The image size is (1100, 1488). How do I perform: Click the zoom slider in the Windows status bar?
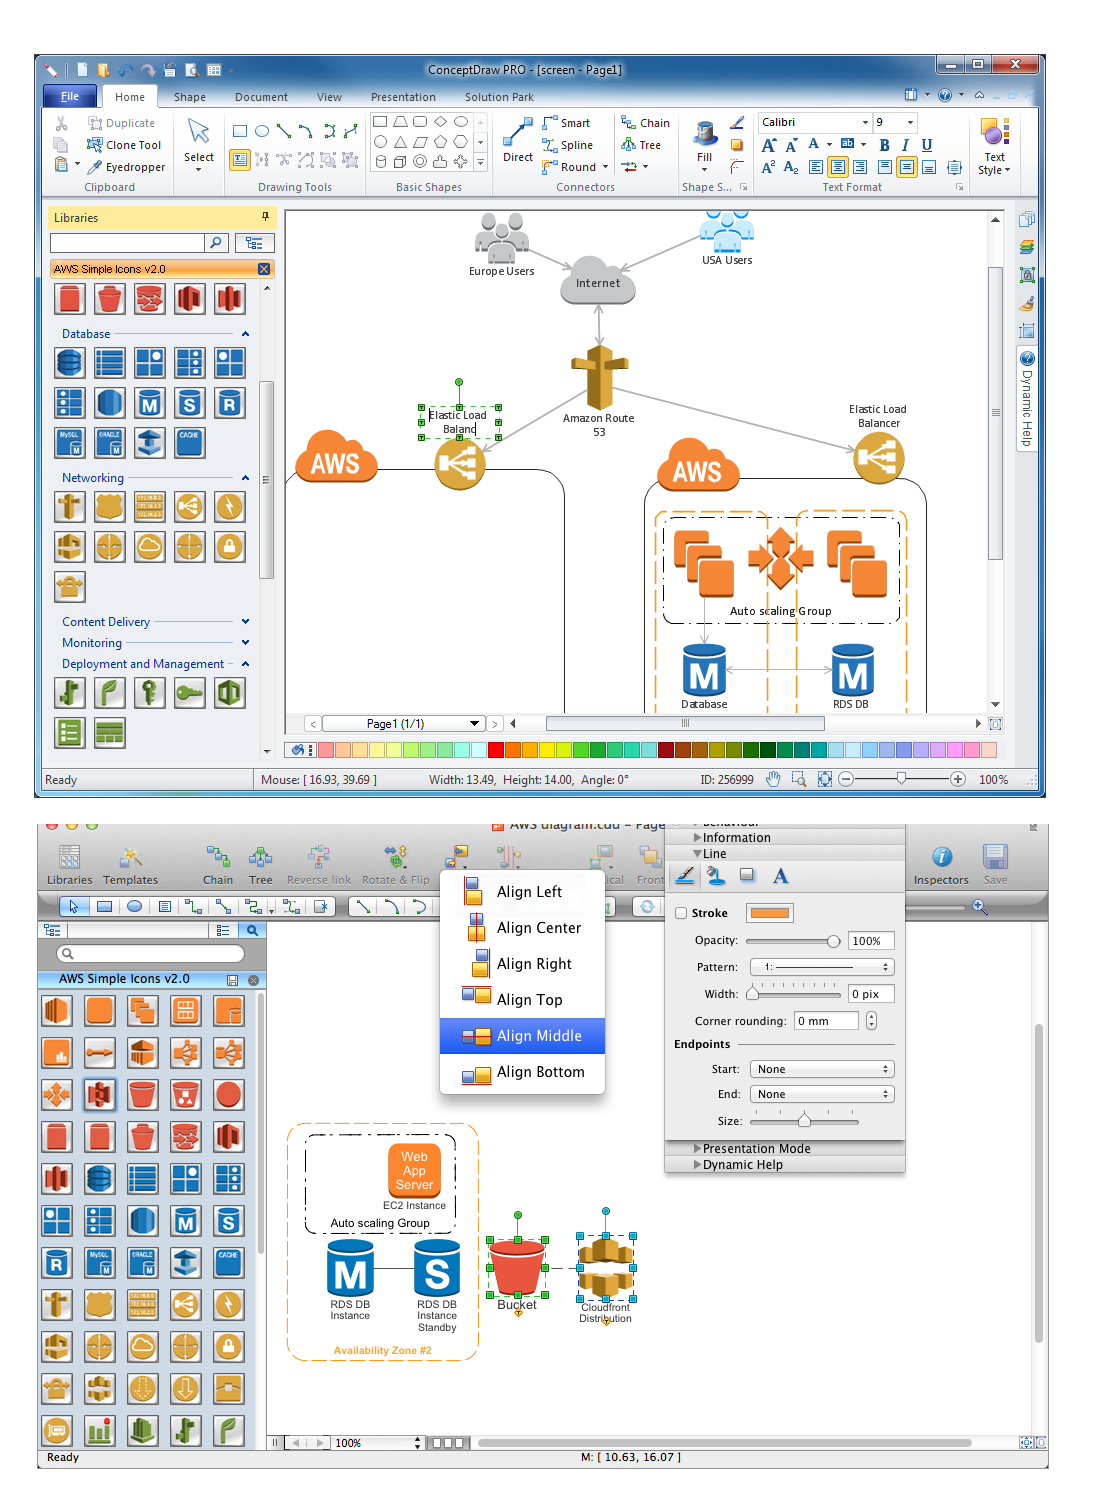point(901,779)
